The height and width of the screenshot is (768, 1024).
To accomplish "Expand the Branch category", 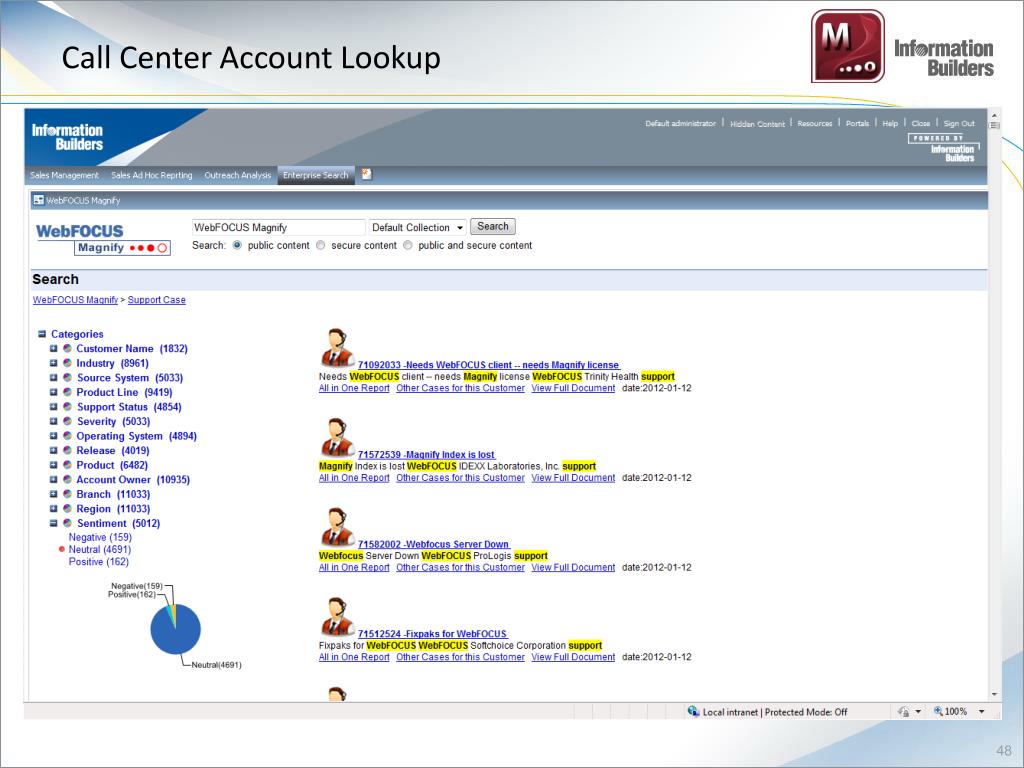I will (x=54, y=494).
